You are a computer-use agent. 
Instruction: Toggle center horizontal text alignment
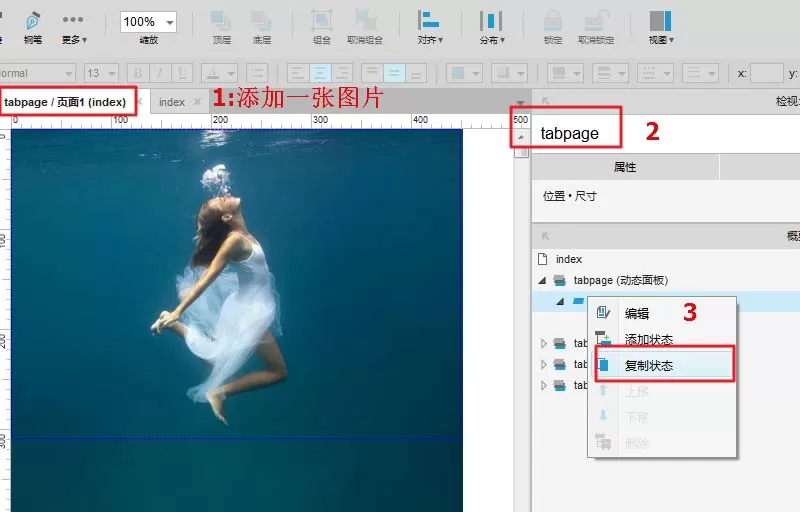[320, 73]
